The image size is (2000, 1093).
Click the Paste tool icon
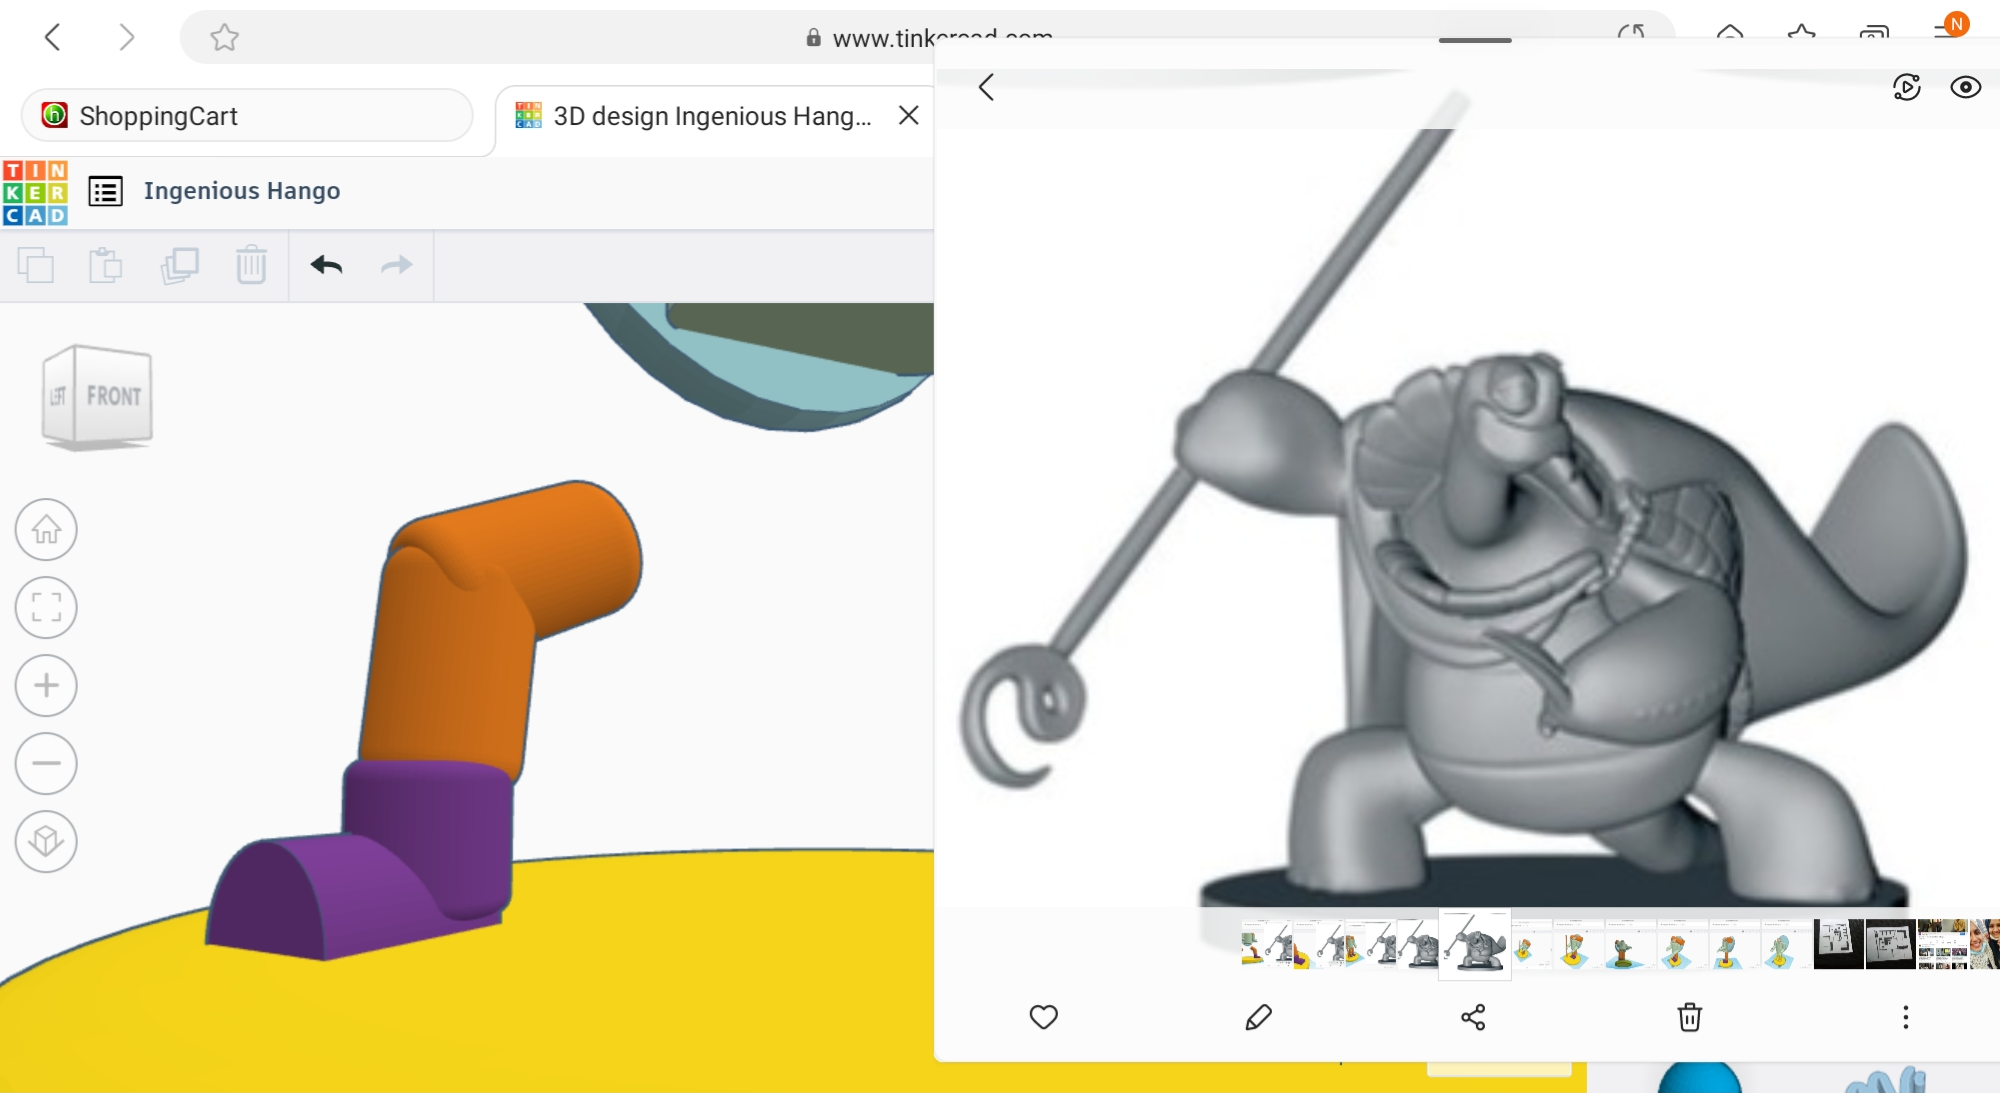click(x=105, y=265)
